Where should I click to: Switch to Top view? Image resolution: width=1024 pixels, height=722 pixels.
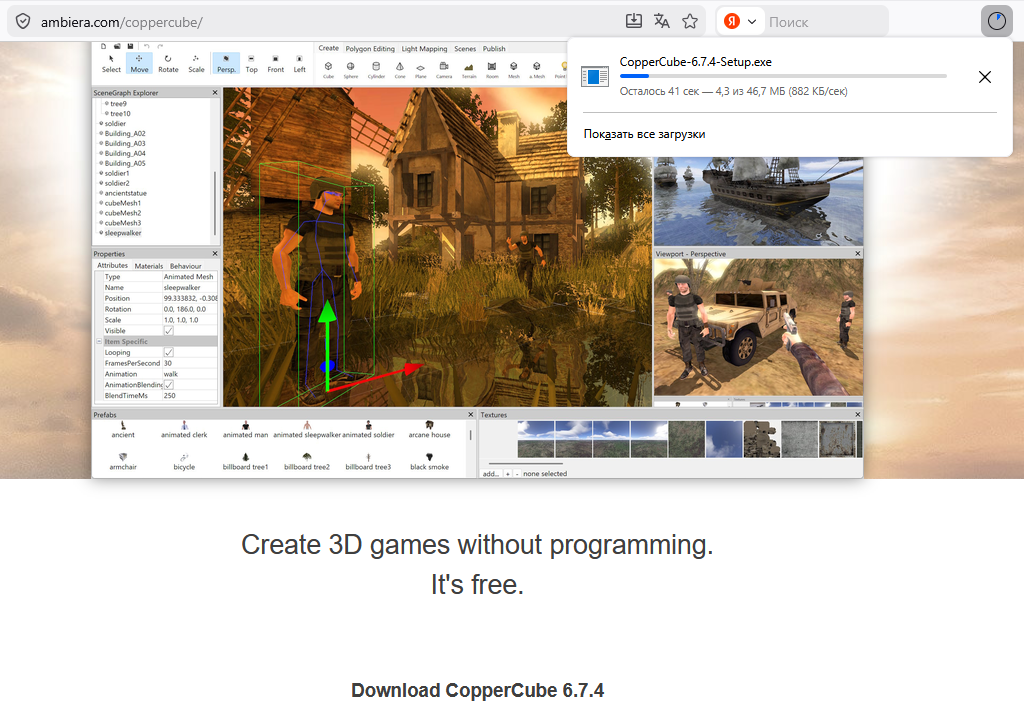pyautogui.click(x=251, y=63)
